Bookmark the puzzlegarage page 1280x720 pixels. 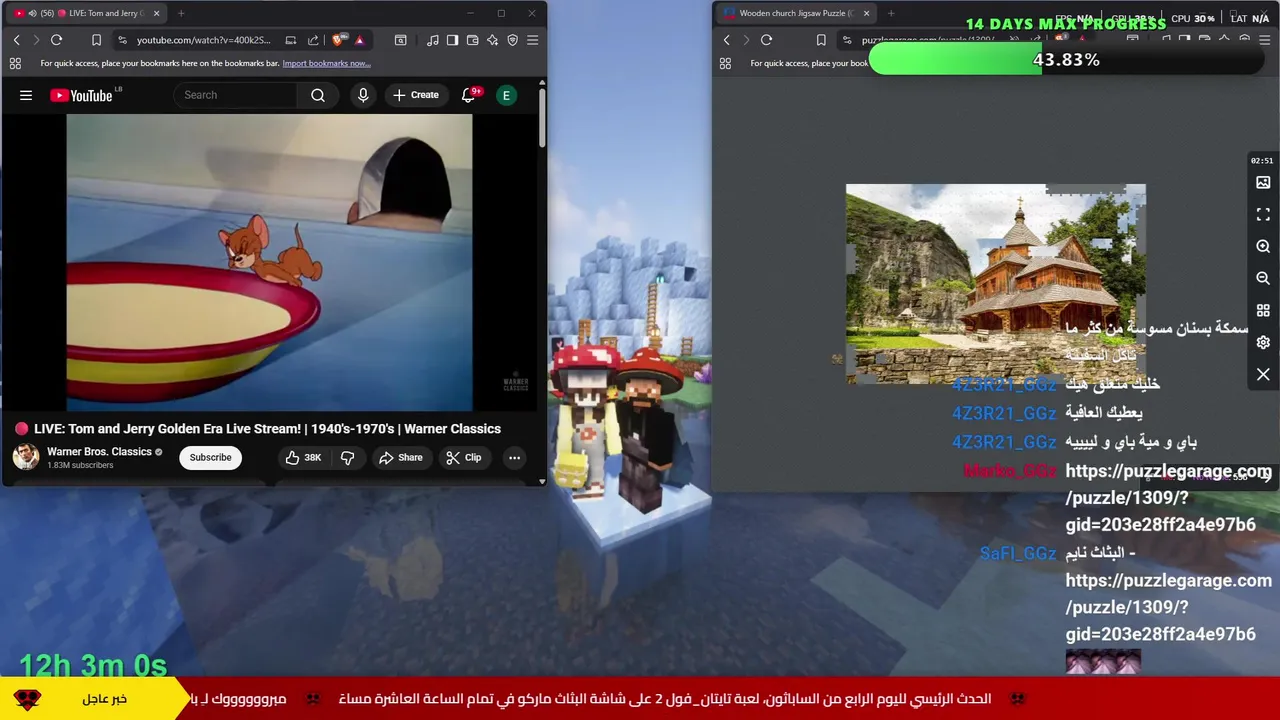pyautogui.click(x=821, y=40)
